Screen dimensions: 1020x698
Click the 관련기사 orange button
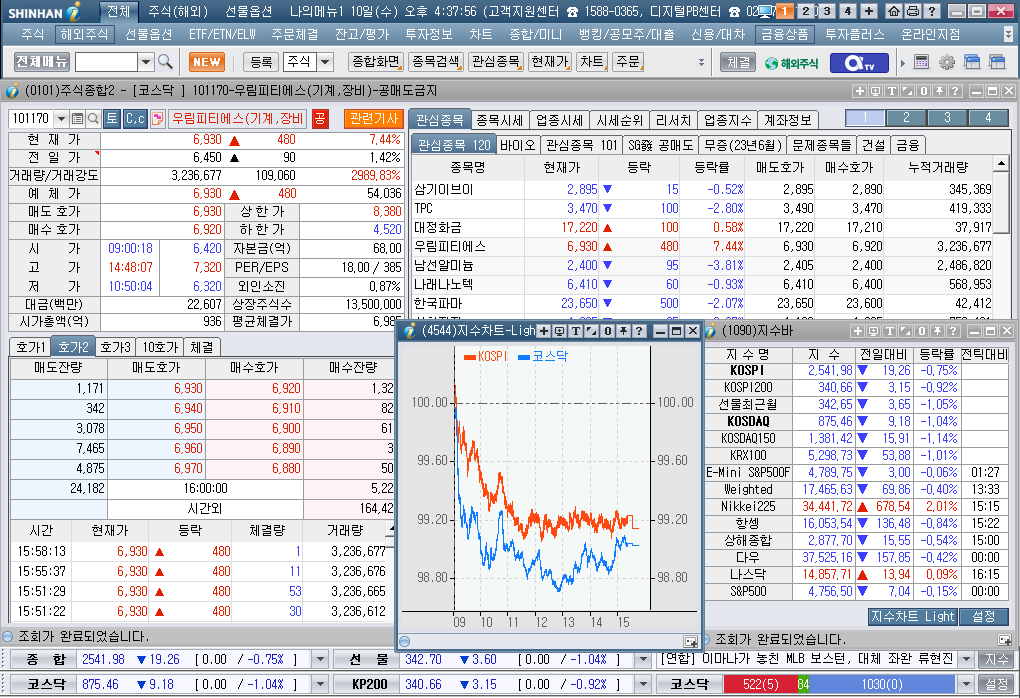[373, 118]
